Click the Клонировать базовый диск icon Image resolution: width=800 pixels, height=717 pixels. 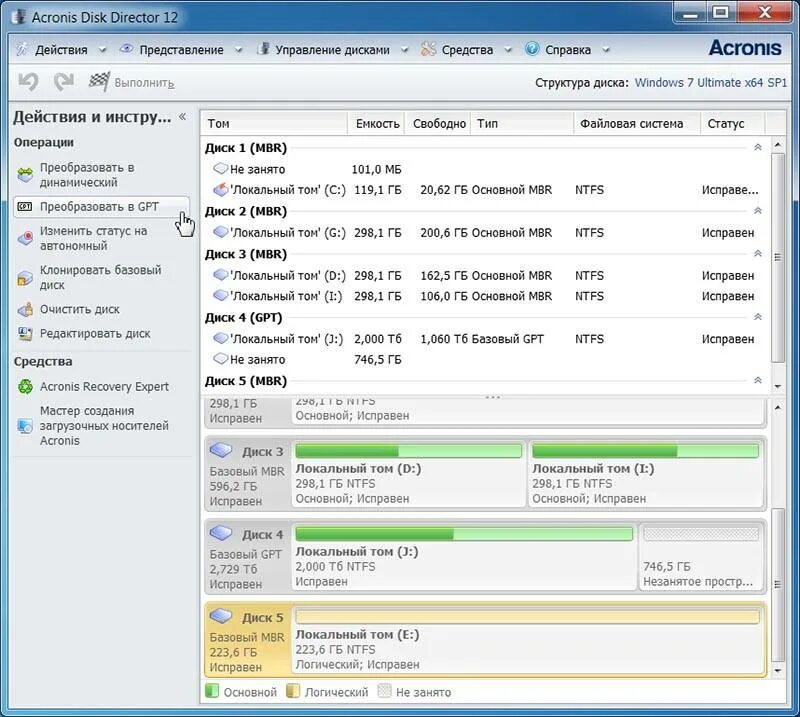point(25,278)
